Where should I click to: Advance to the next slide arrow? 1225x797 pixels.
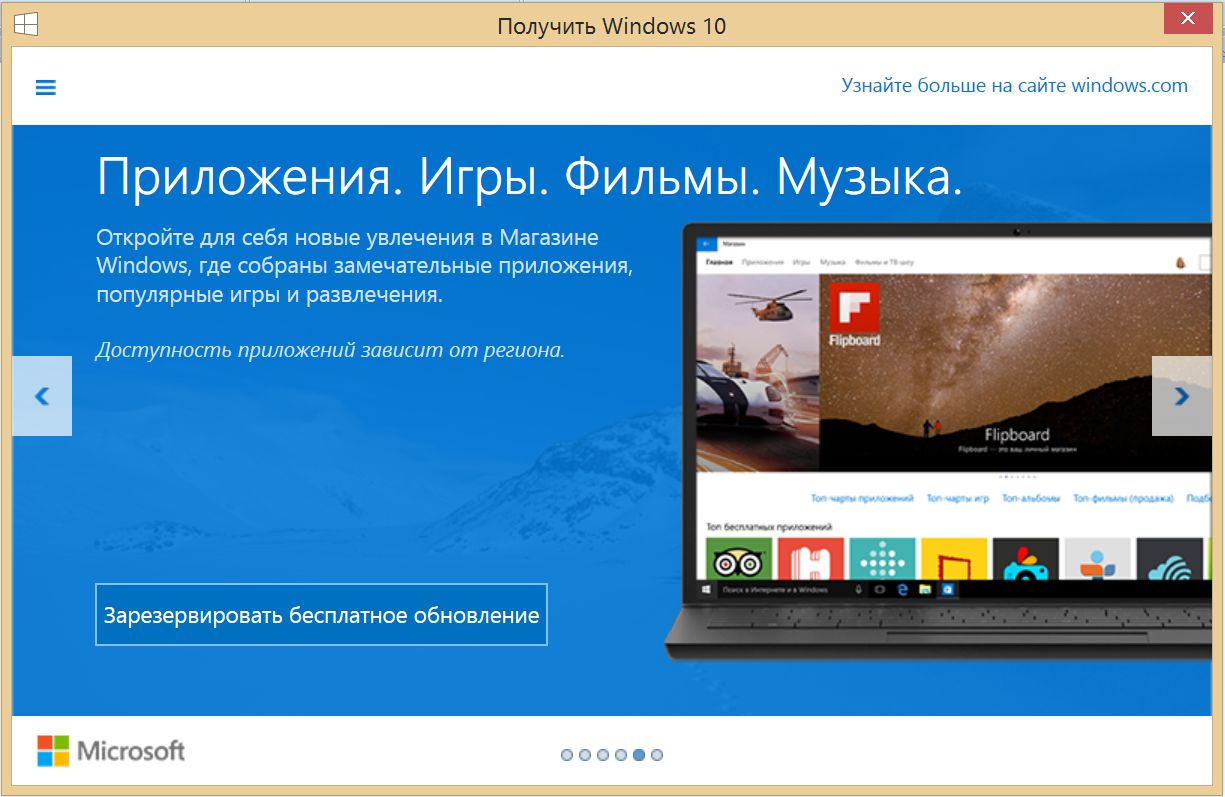click(x=1182, y=396)
